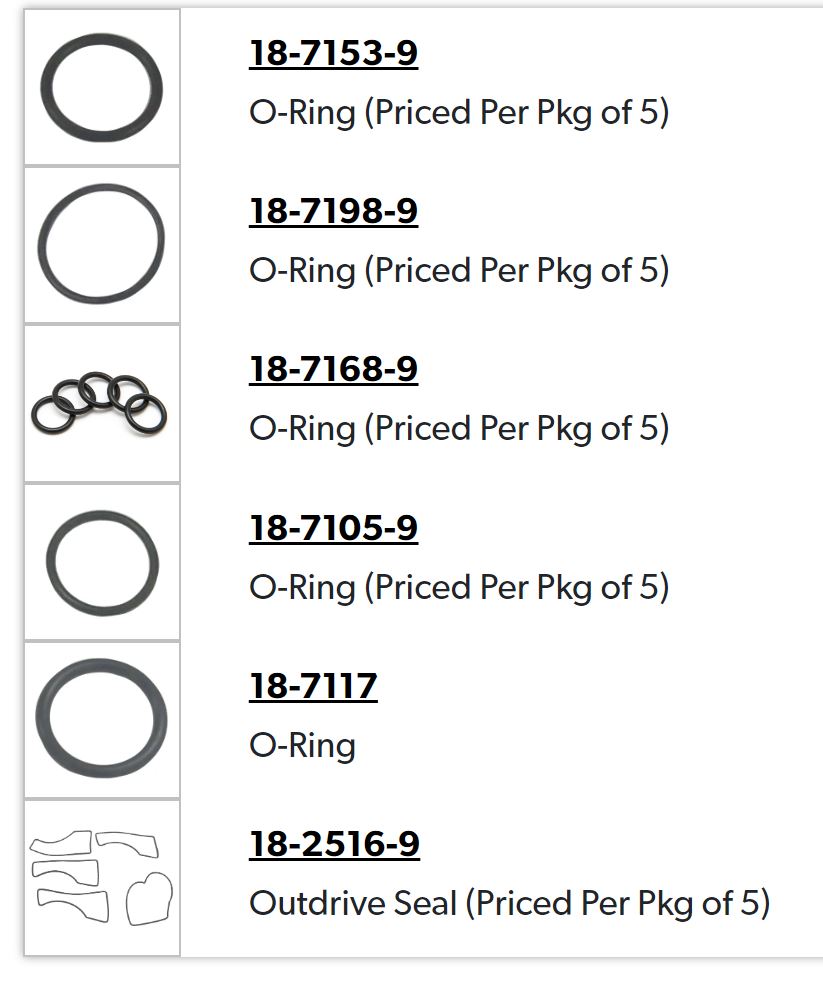
Task: Click Outdrive Seal Priced Per Pkg text
Action: [510, 903]
